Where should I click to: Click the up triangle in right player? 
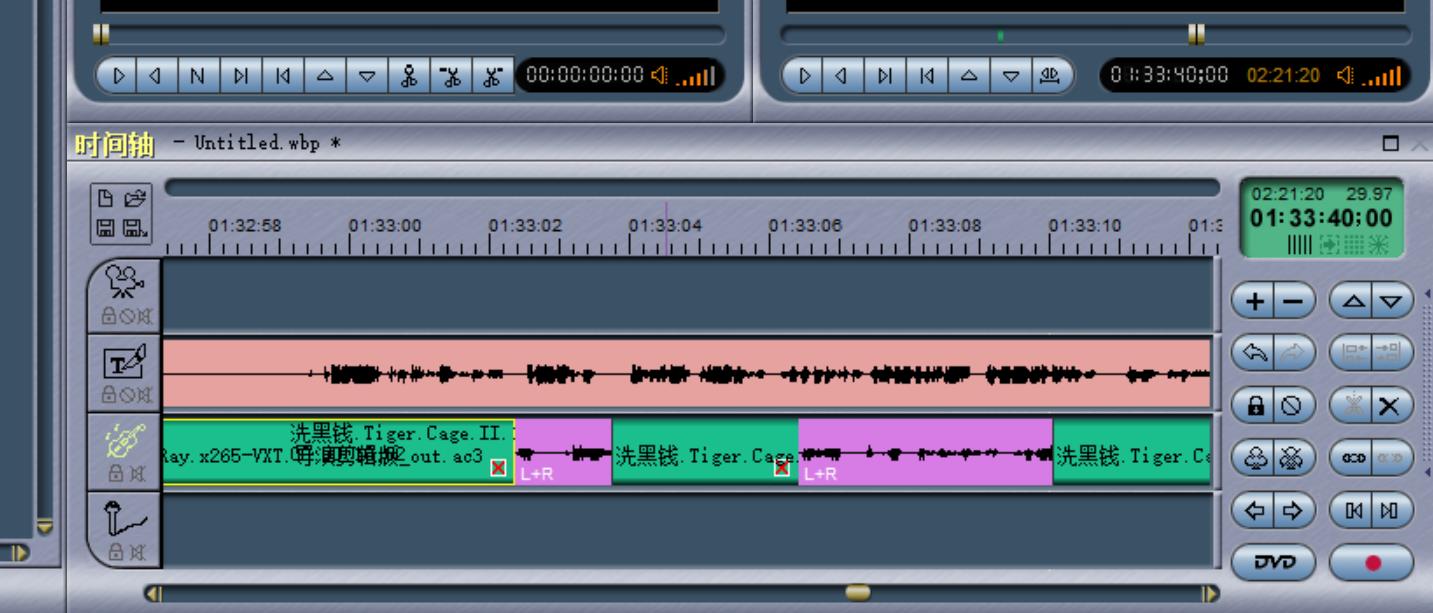[x=968, y=76]
